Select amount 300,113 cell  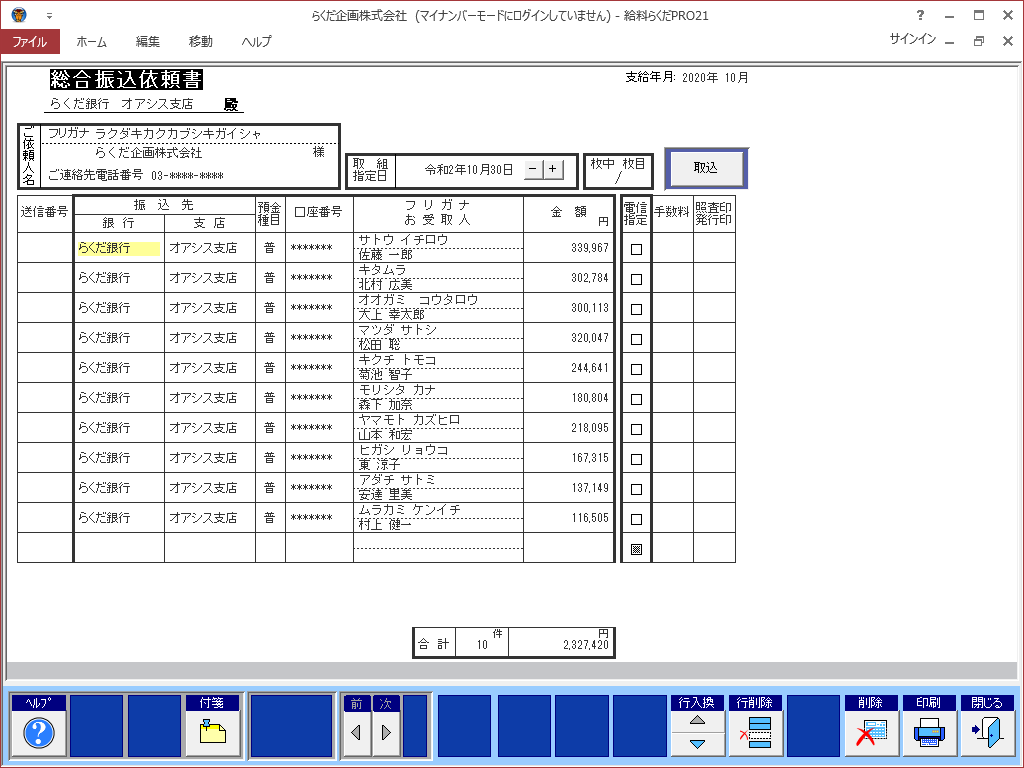[568, 308]
